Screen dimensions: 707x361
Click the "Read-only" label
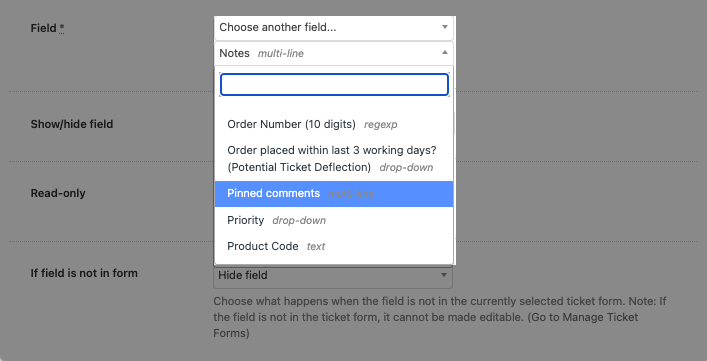[58, 193]
